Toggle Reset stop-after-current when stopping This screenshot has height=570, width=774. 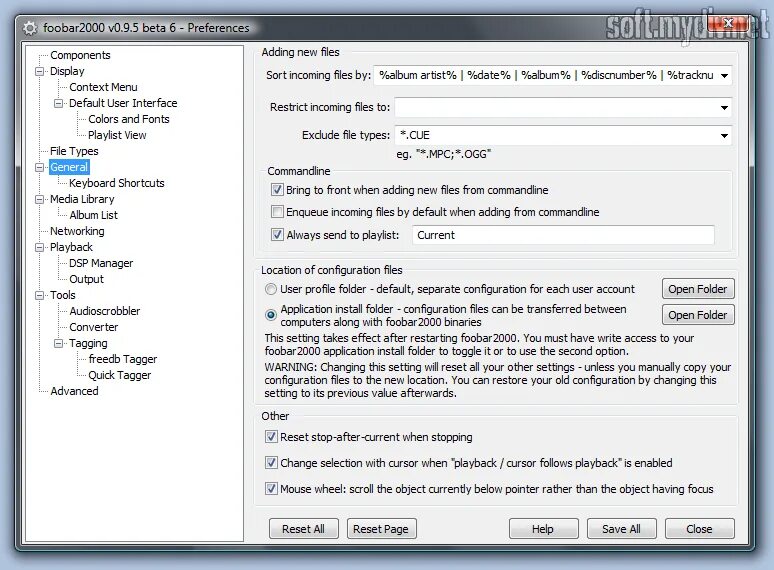click(271, 436)
